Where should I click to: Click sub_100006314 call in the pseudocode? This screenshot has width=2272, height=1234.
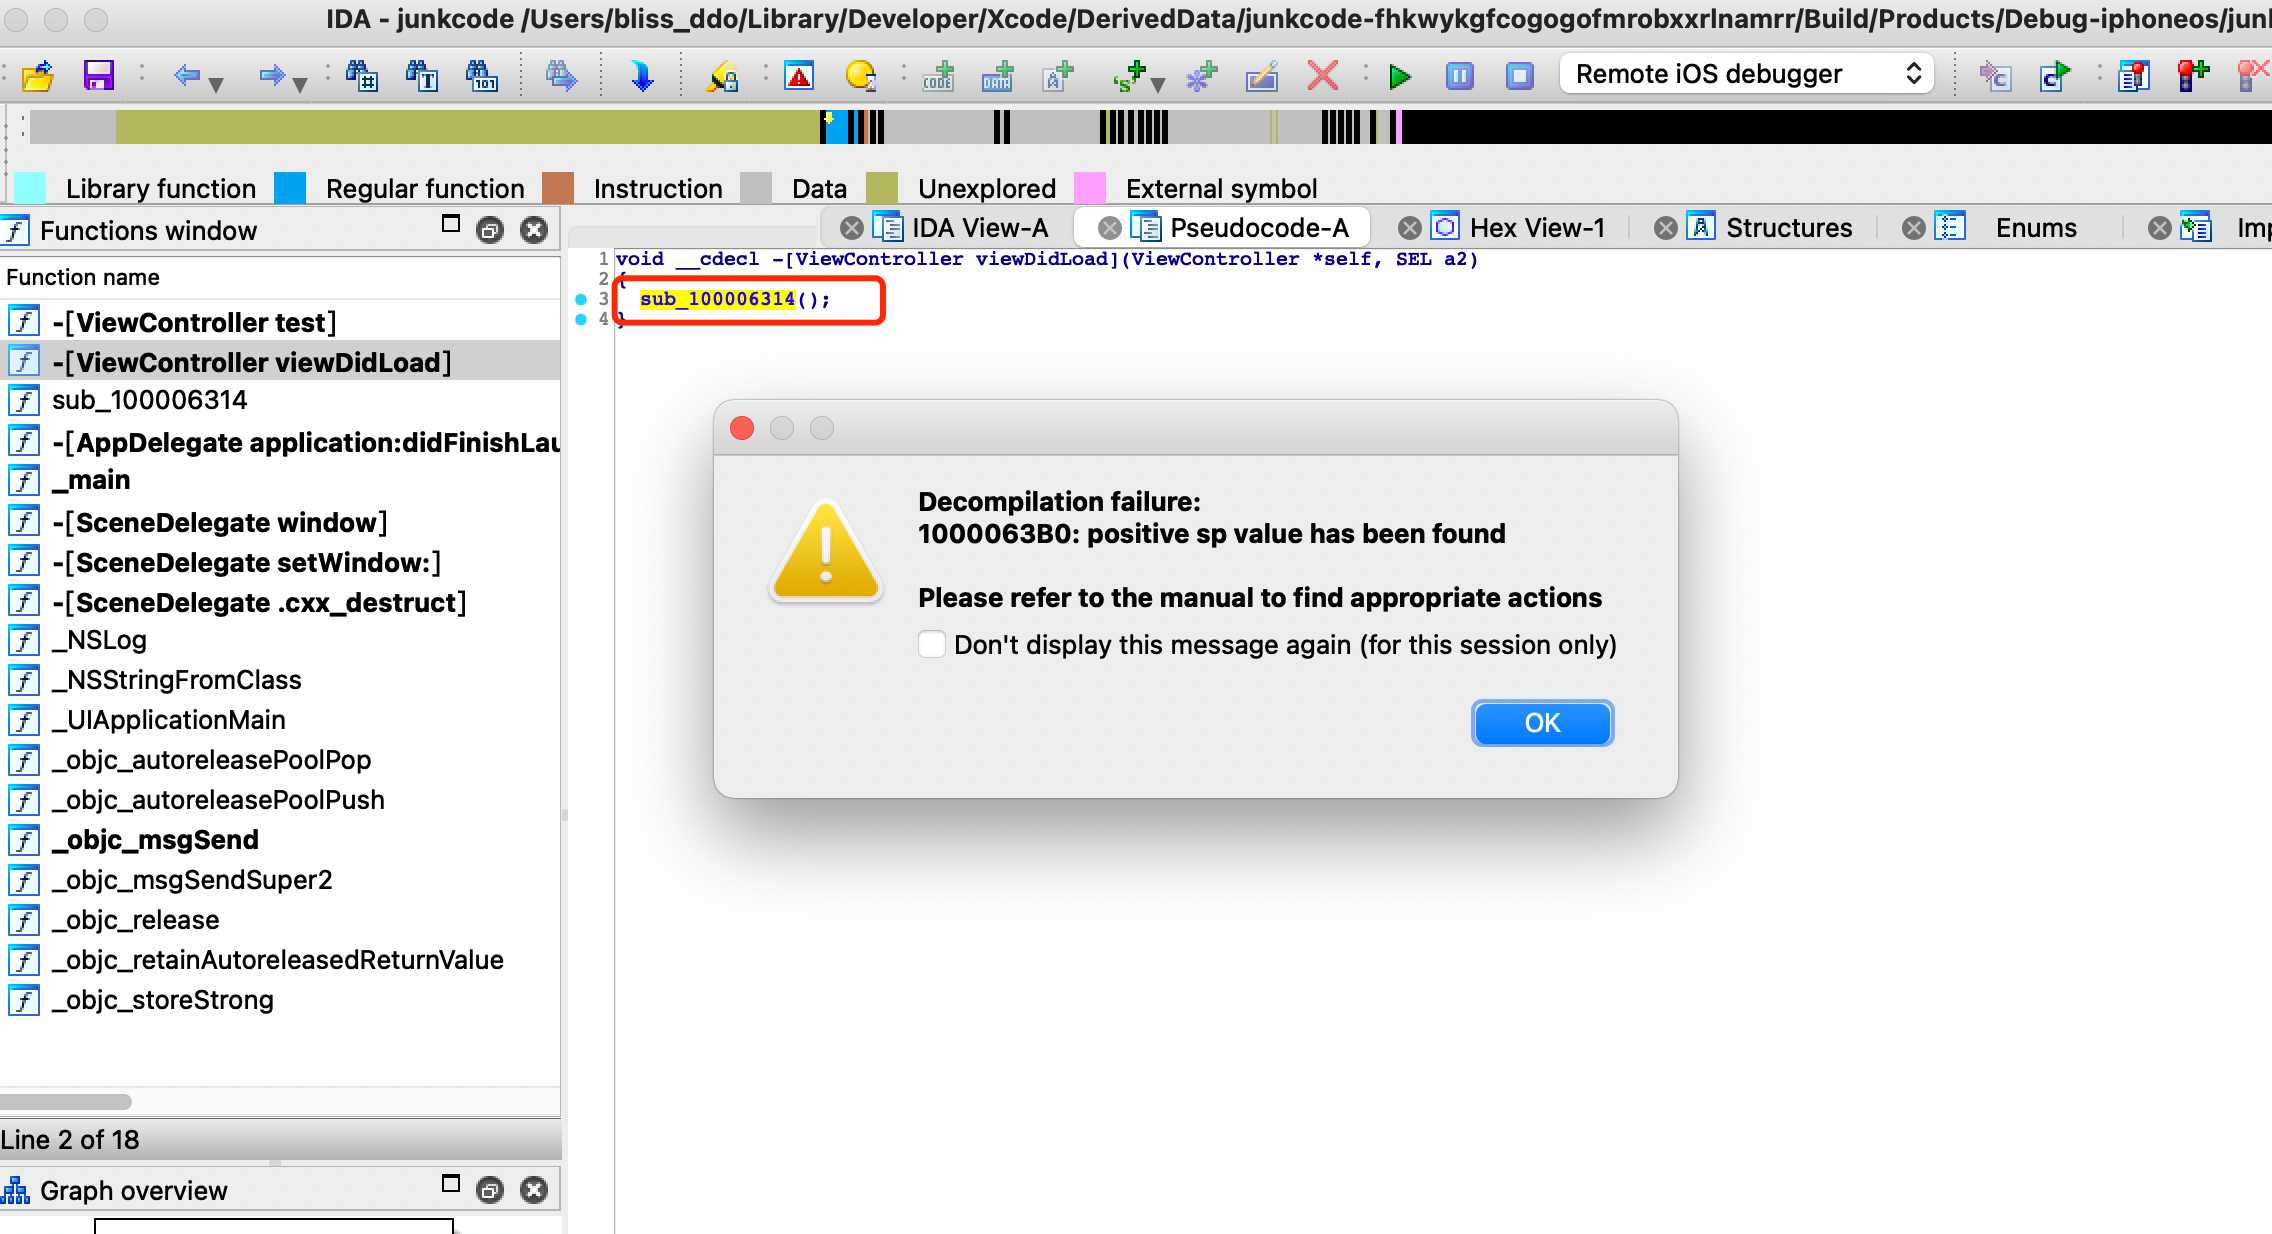point(717,299)
